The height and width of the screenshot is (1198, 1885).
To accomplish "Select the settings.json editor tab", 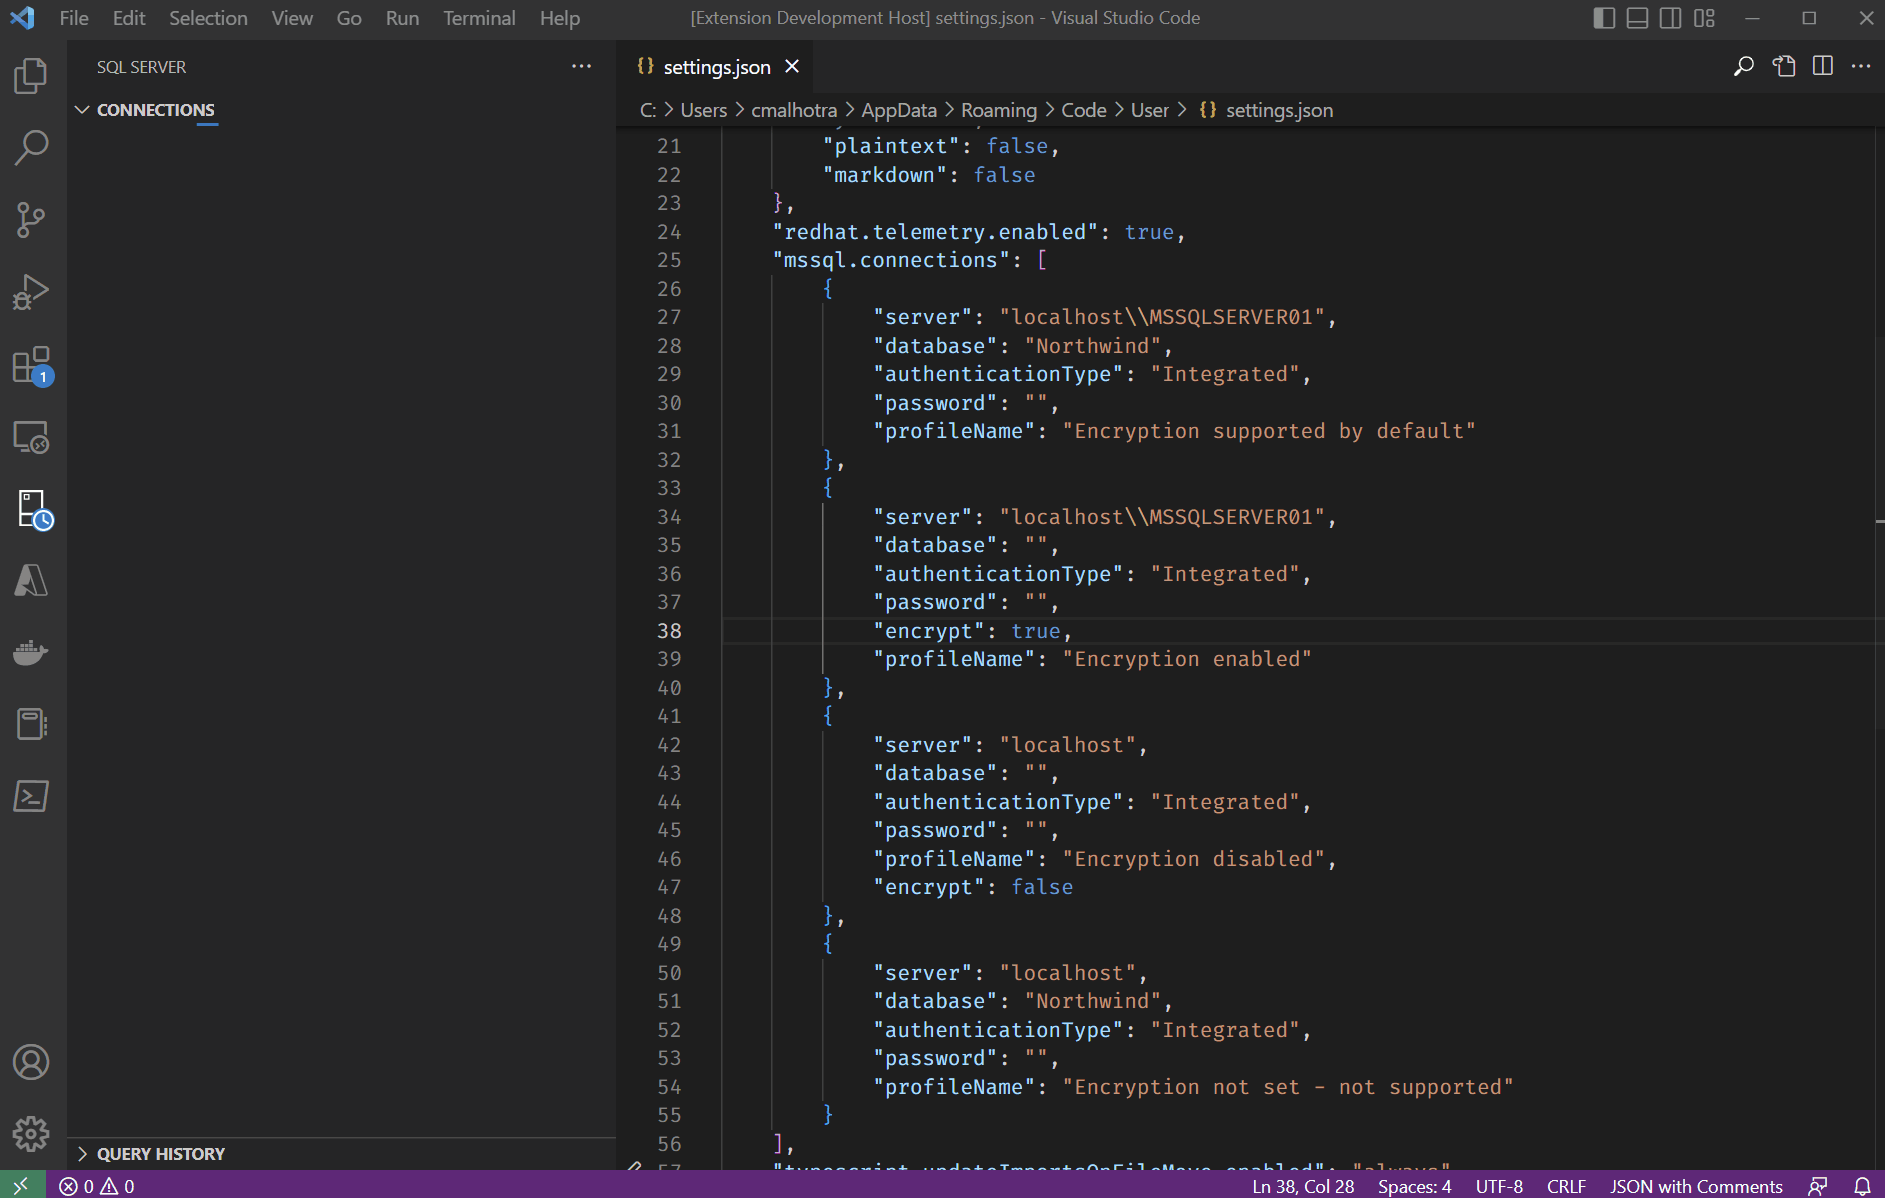I will (716, 67).
